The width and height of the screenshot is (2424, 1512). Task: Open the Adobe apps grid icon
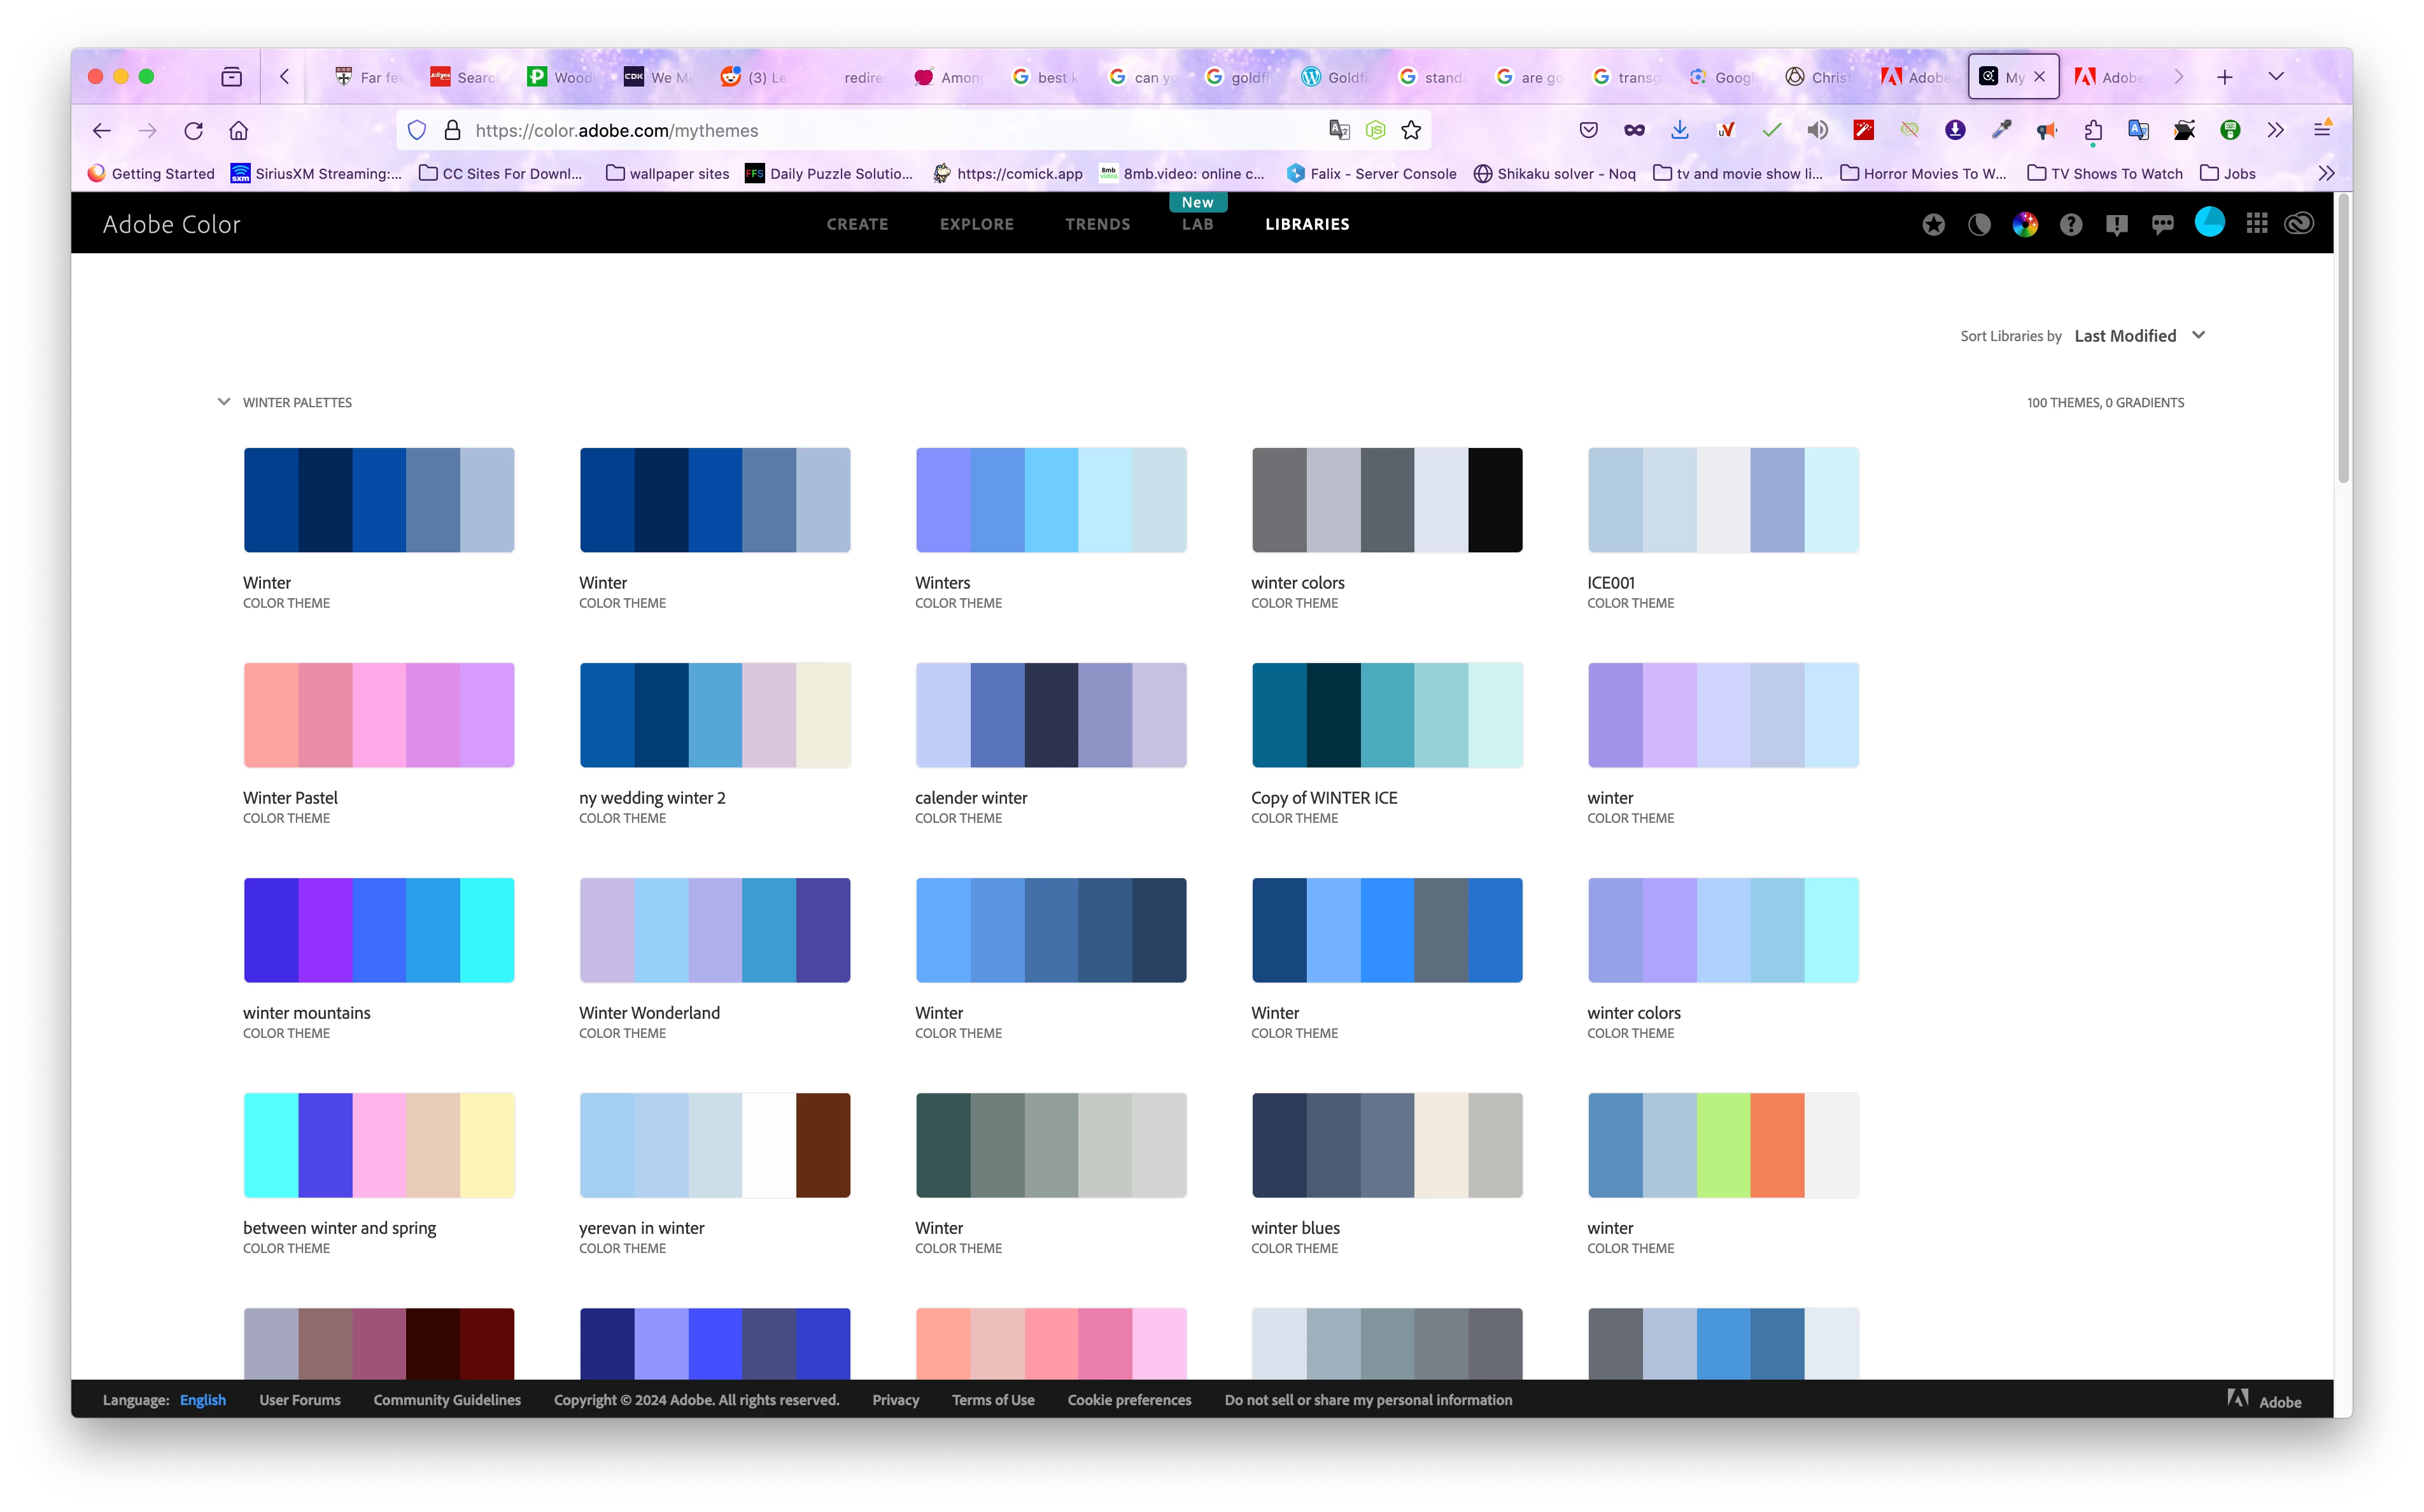[x=2256, y=224]
